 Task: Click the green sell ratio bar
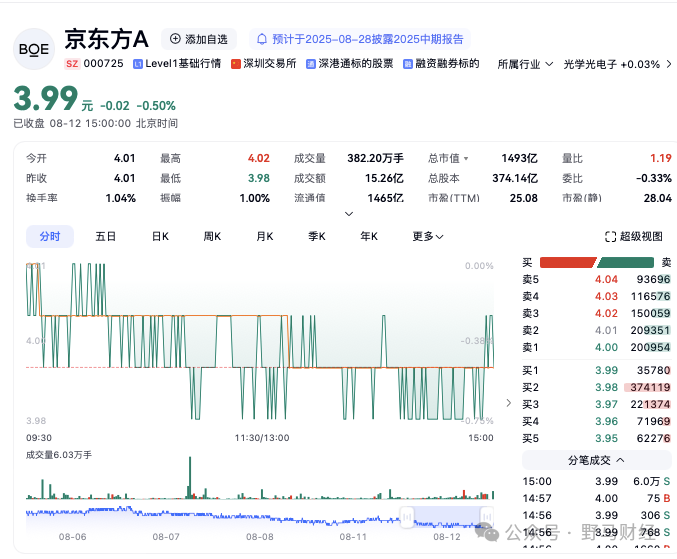(x=624, y=262)
